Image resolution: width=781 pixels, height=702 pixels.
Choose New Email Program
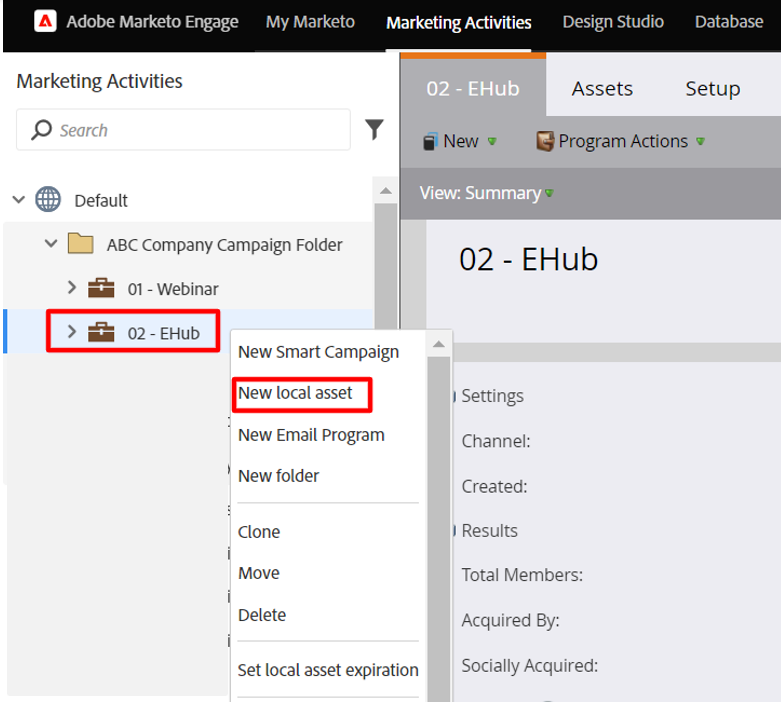[x=311, y=435]
